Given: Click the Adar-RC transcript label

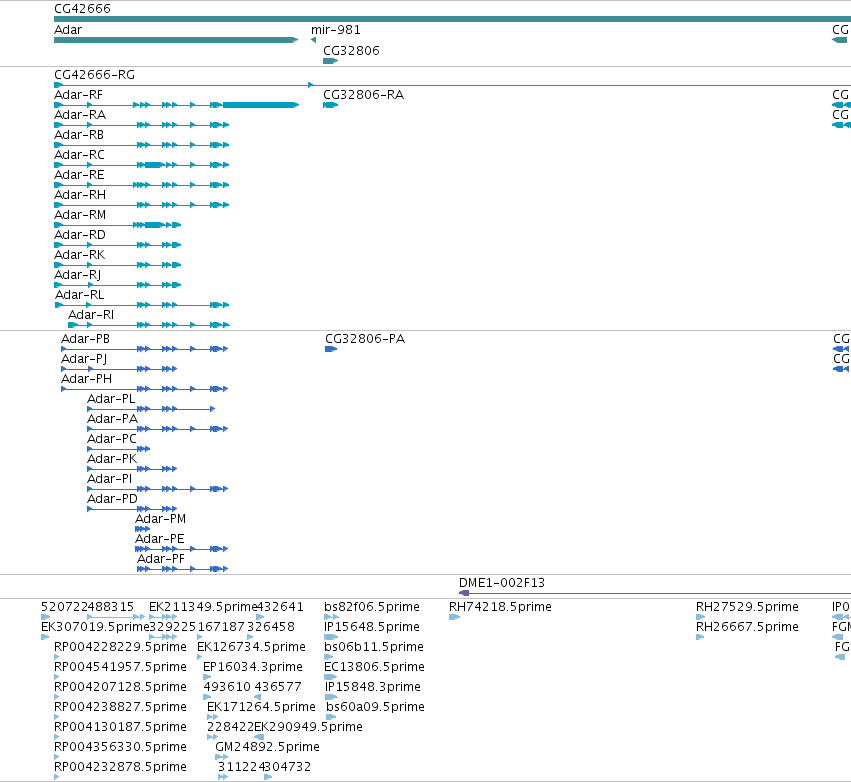Looking at the screenshot, I should point(79,155).
